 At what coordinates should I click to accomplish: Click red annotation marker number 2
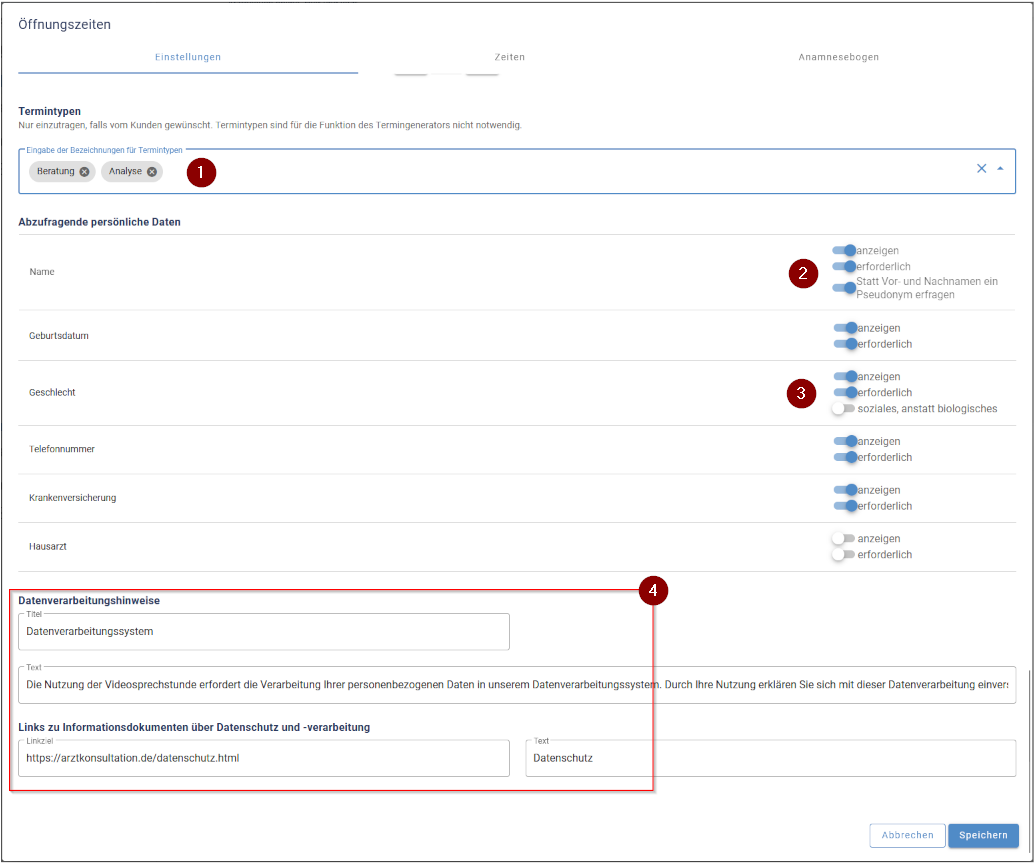coord(803,273)
